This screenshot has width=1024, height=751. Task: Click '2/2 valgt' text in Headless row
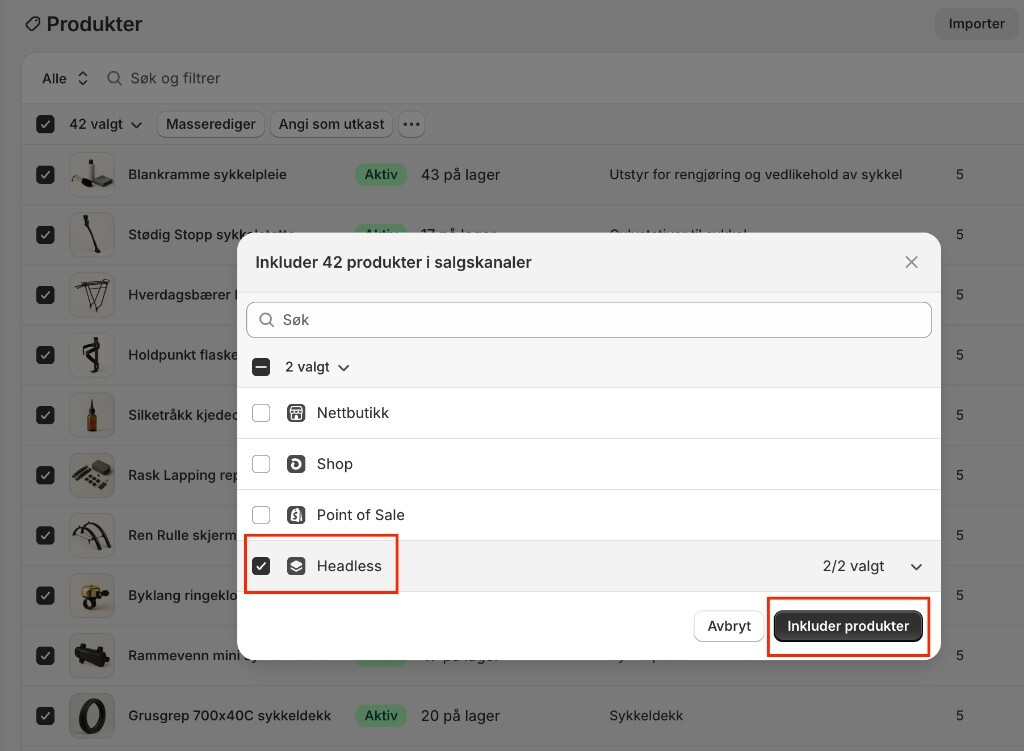pyautogui.click(x=853, y=566)
